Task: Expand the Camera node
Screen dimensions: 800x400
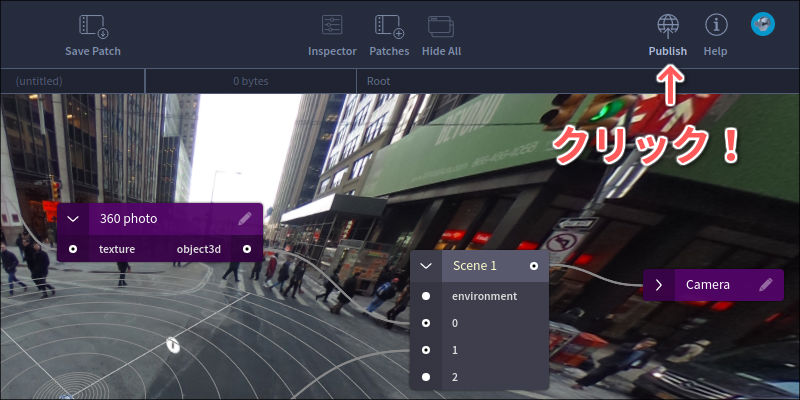Action: (659, 285)
